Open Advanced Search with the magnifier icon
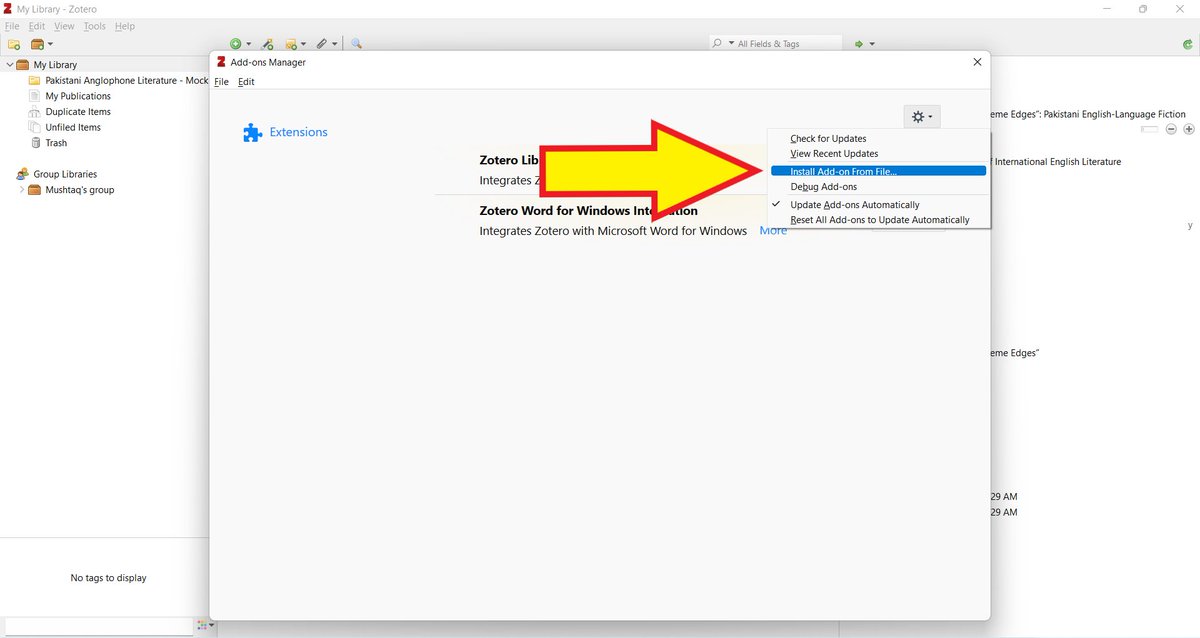The height and width of the screenshot is (638, 1200). 356,44
